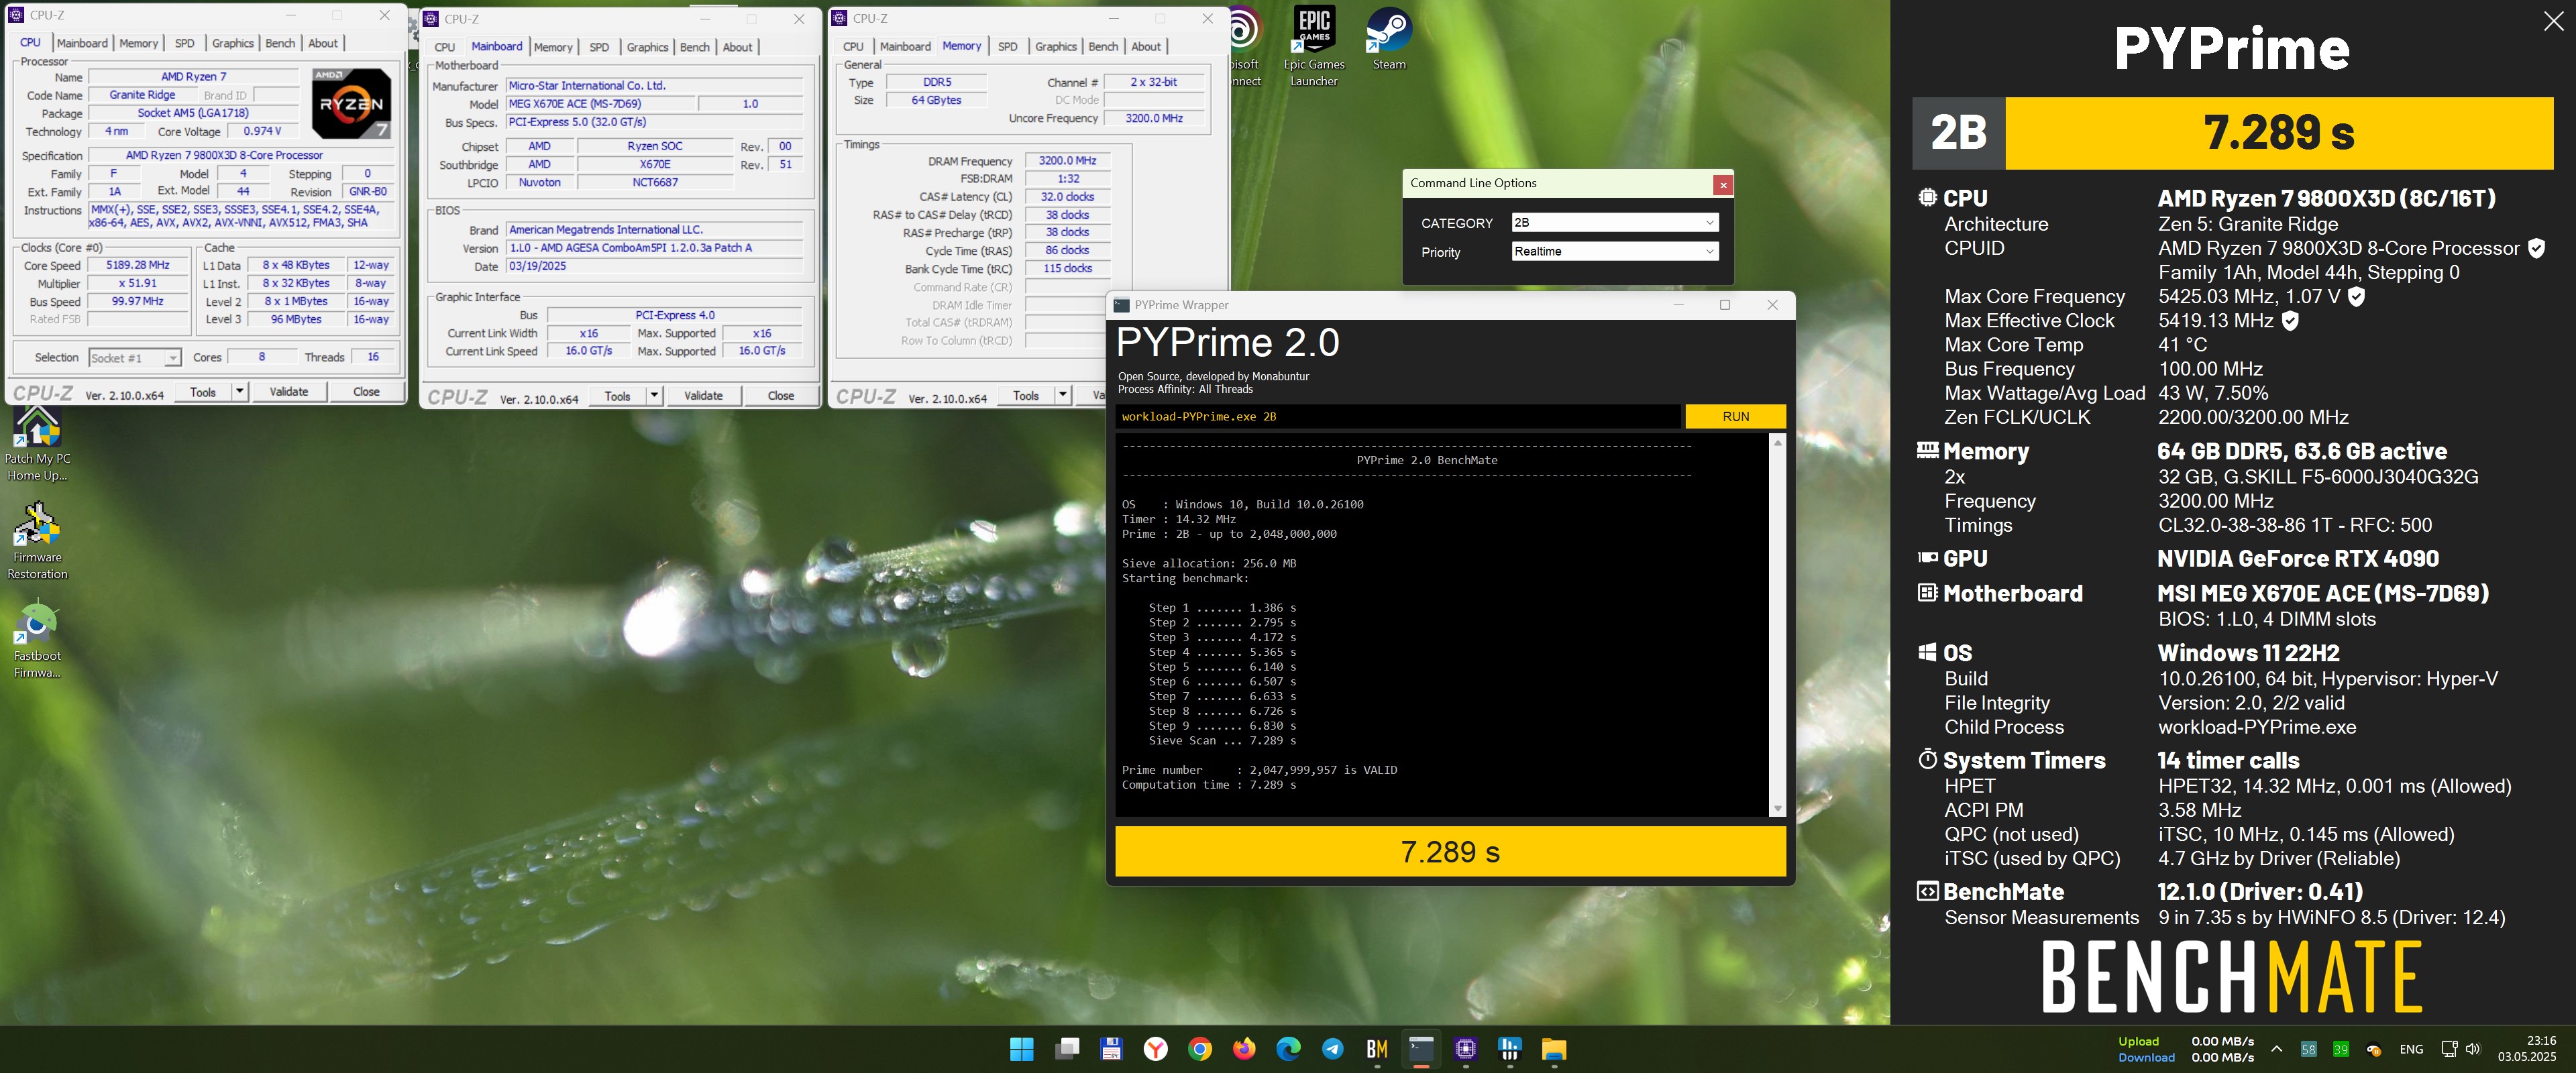Open the Bench tab in the first CPU-Z window
The width and height of the screenshot is (2576, 1073).
(280, 43)
